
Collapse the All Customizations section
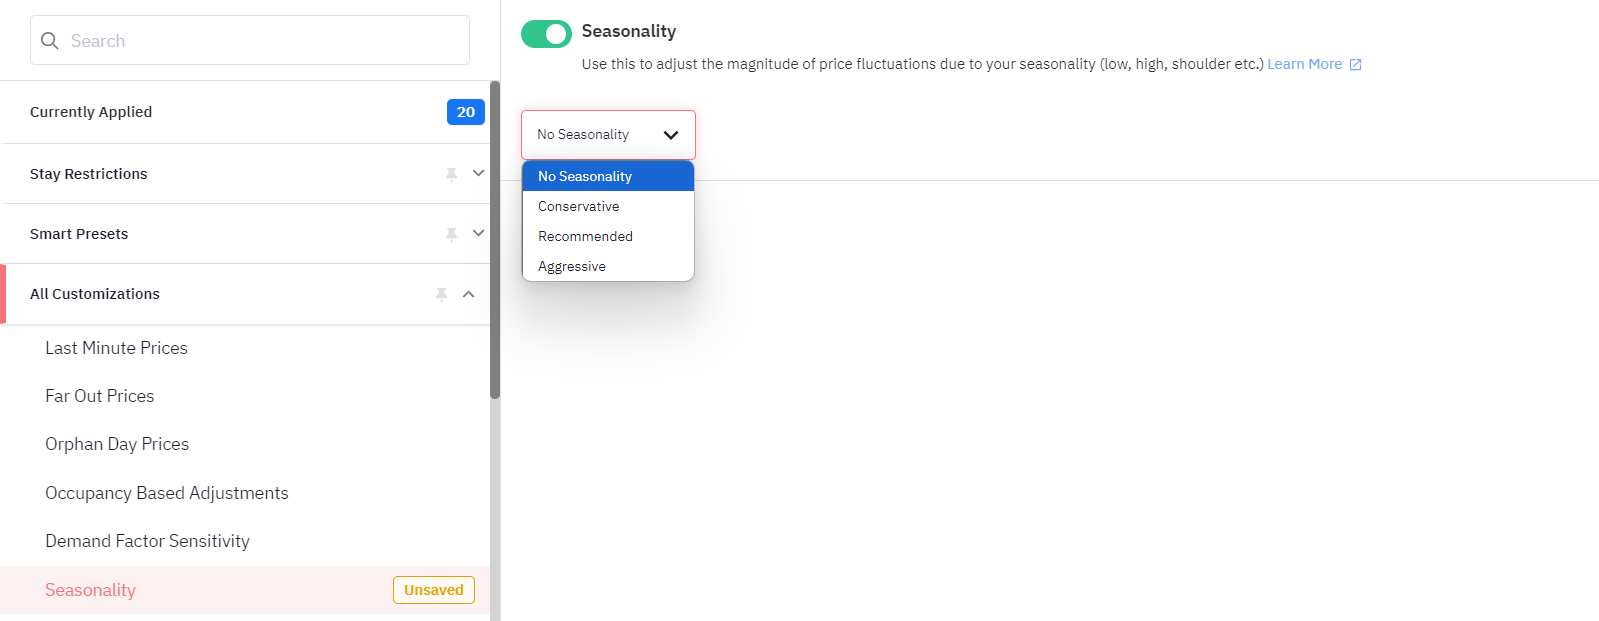pyautogui.click(x=468, y=294)
